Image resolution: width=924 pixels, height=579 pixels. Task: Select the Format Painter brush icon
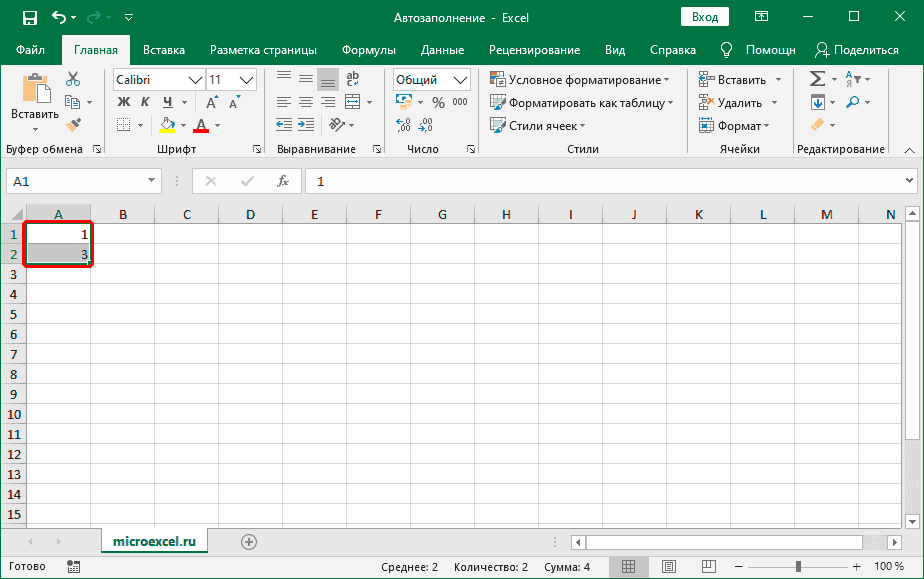click(x=73, y=125)
